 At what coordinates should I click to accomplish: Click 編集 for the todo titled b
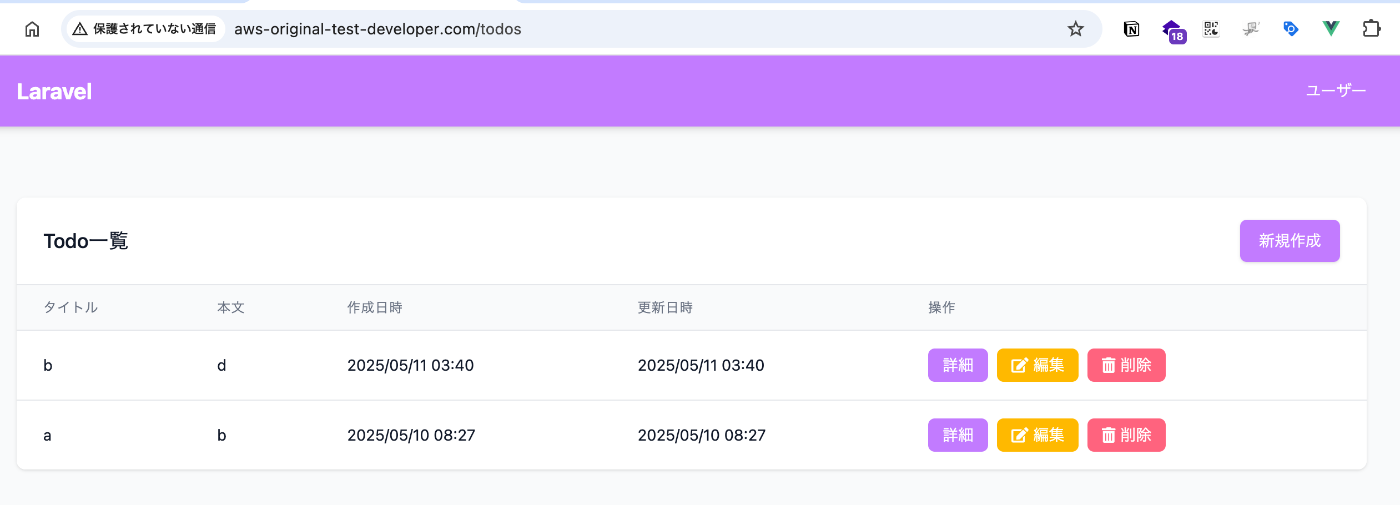coord(1038,365)
